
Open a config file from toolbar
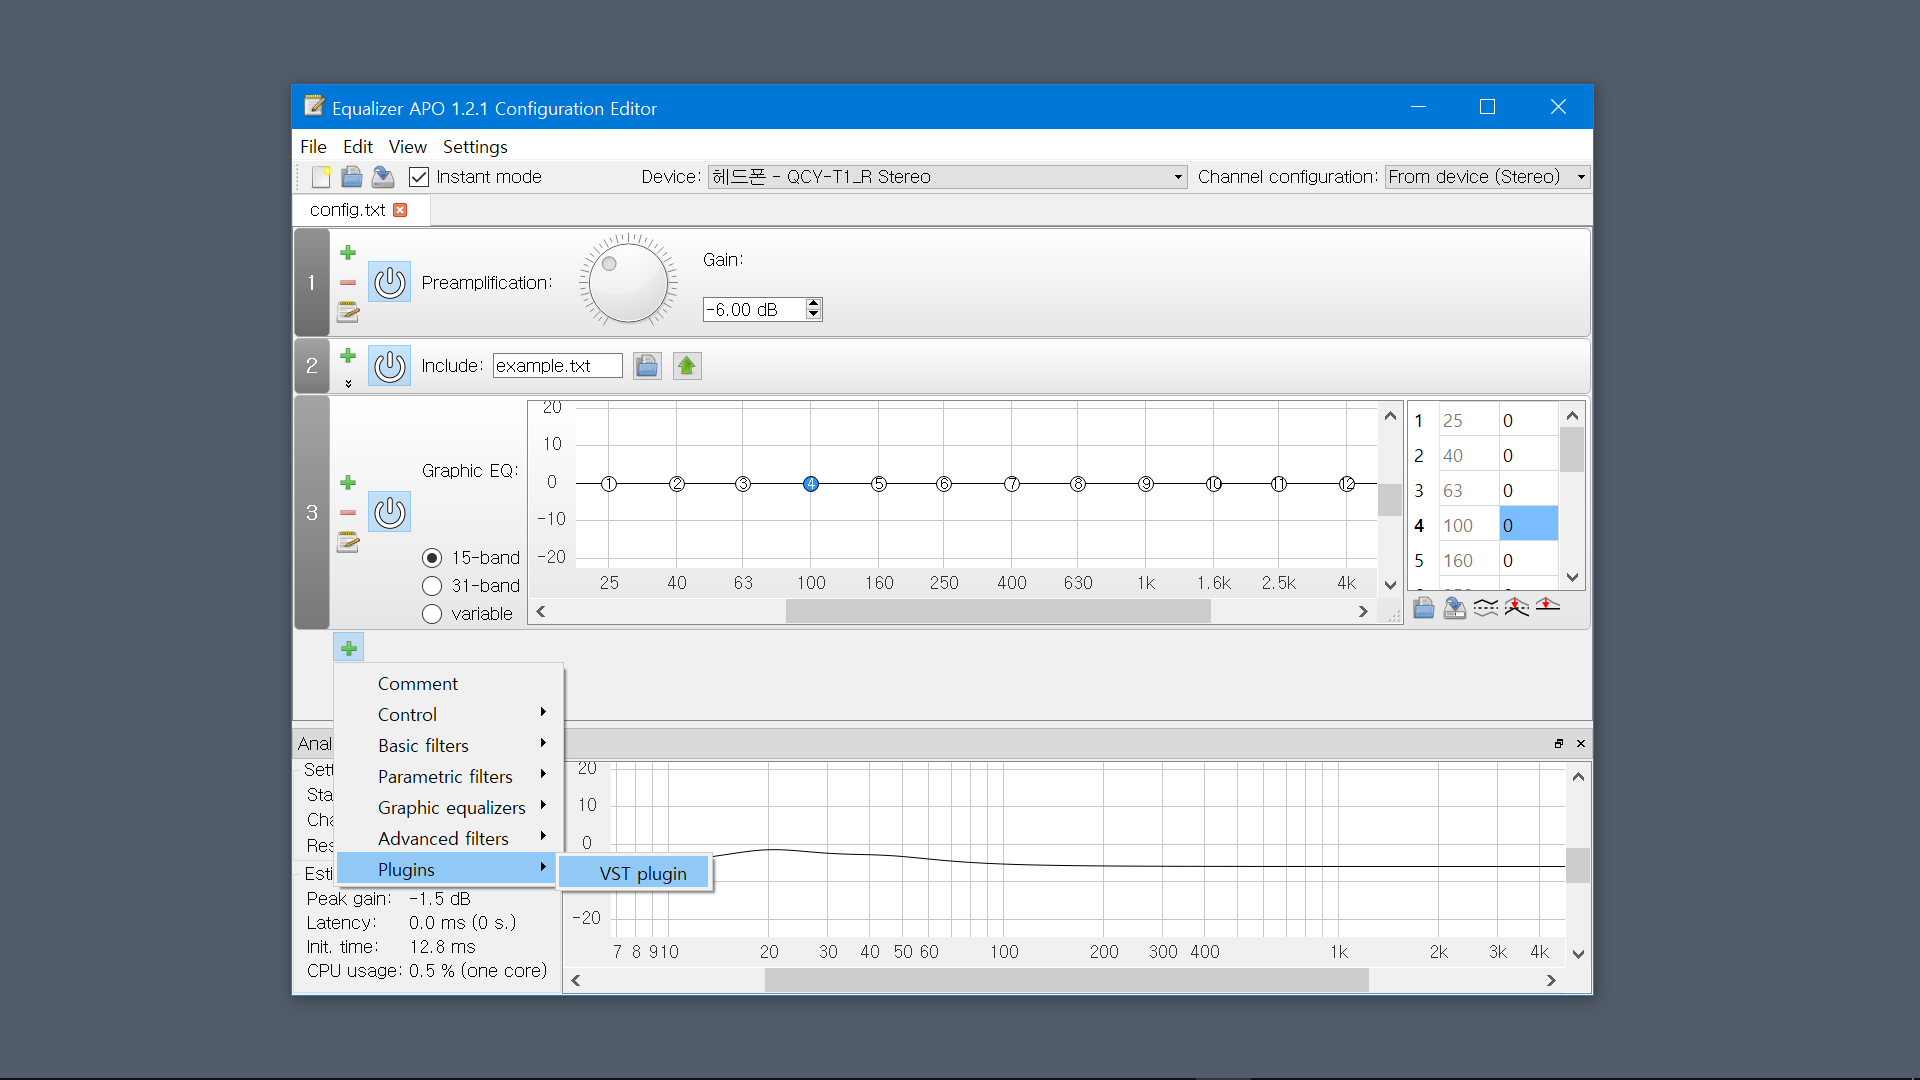click(x=352, y=177)
